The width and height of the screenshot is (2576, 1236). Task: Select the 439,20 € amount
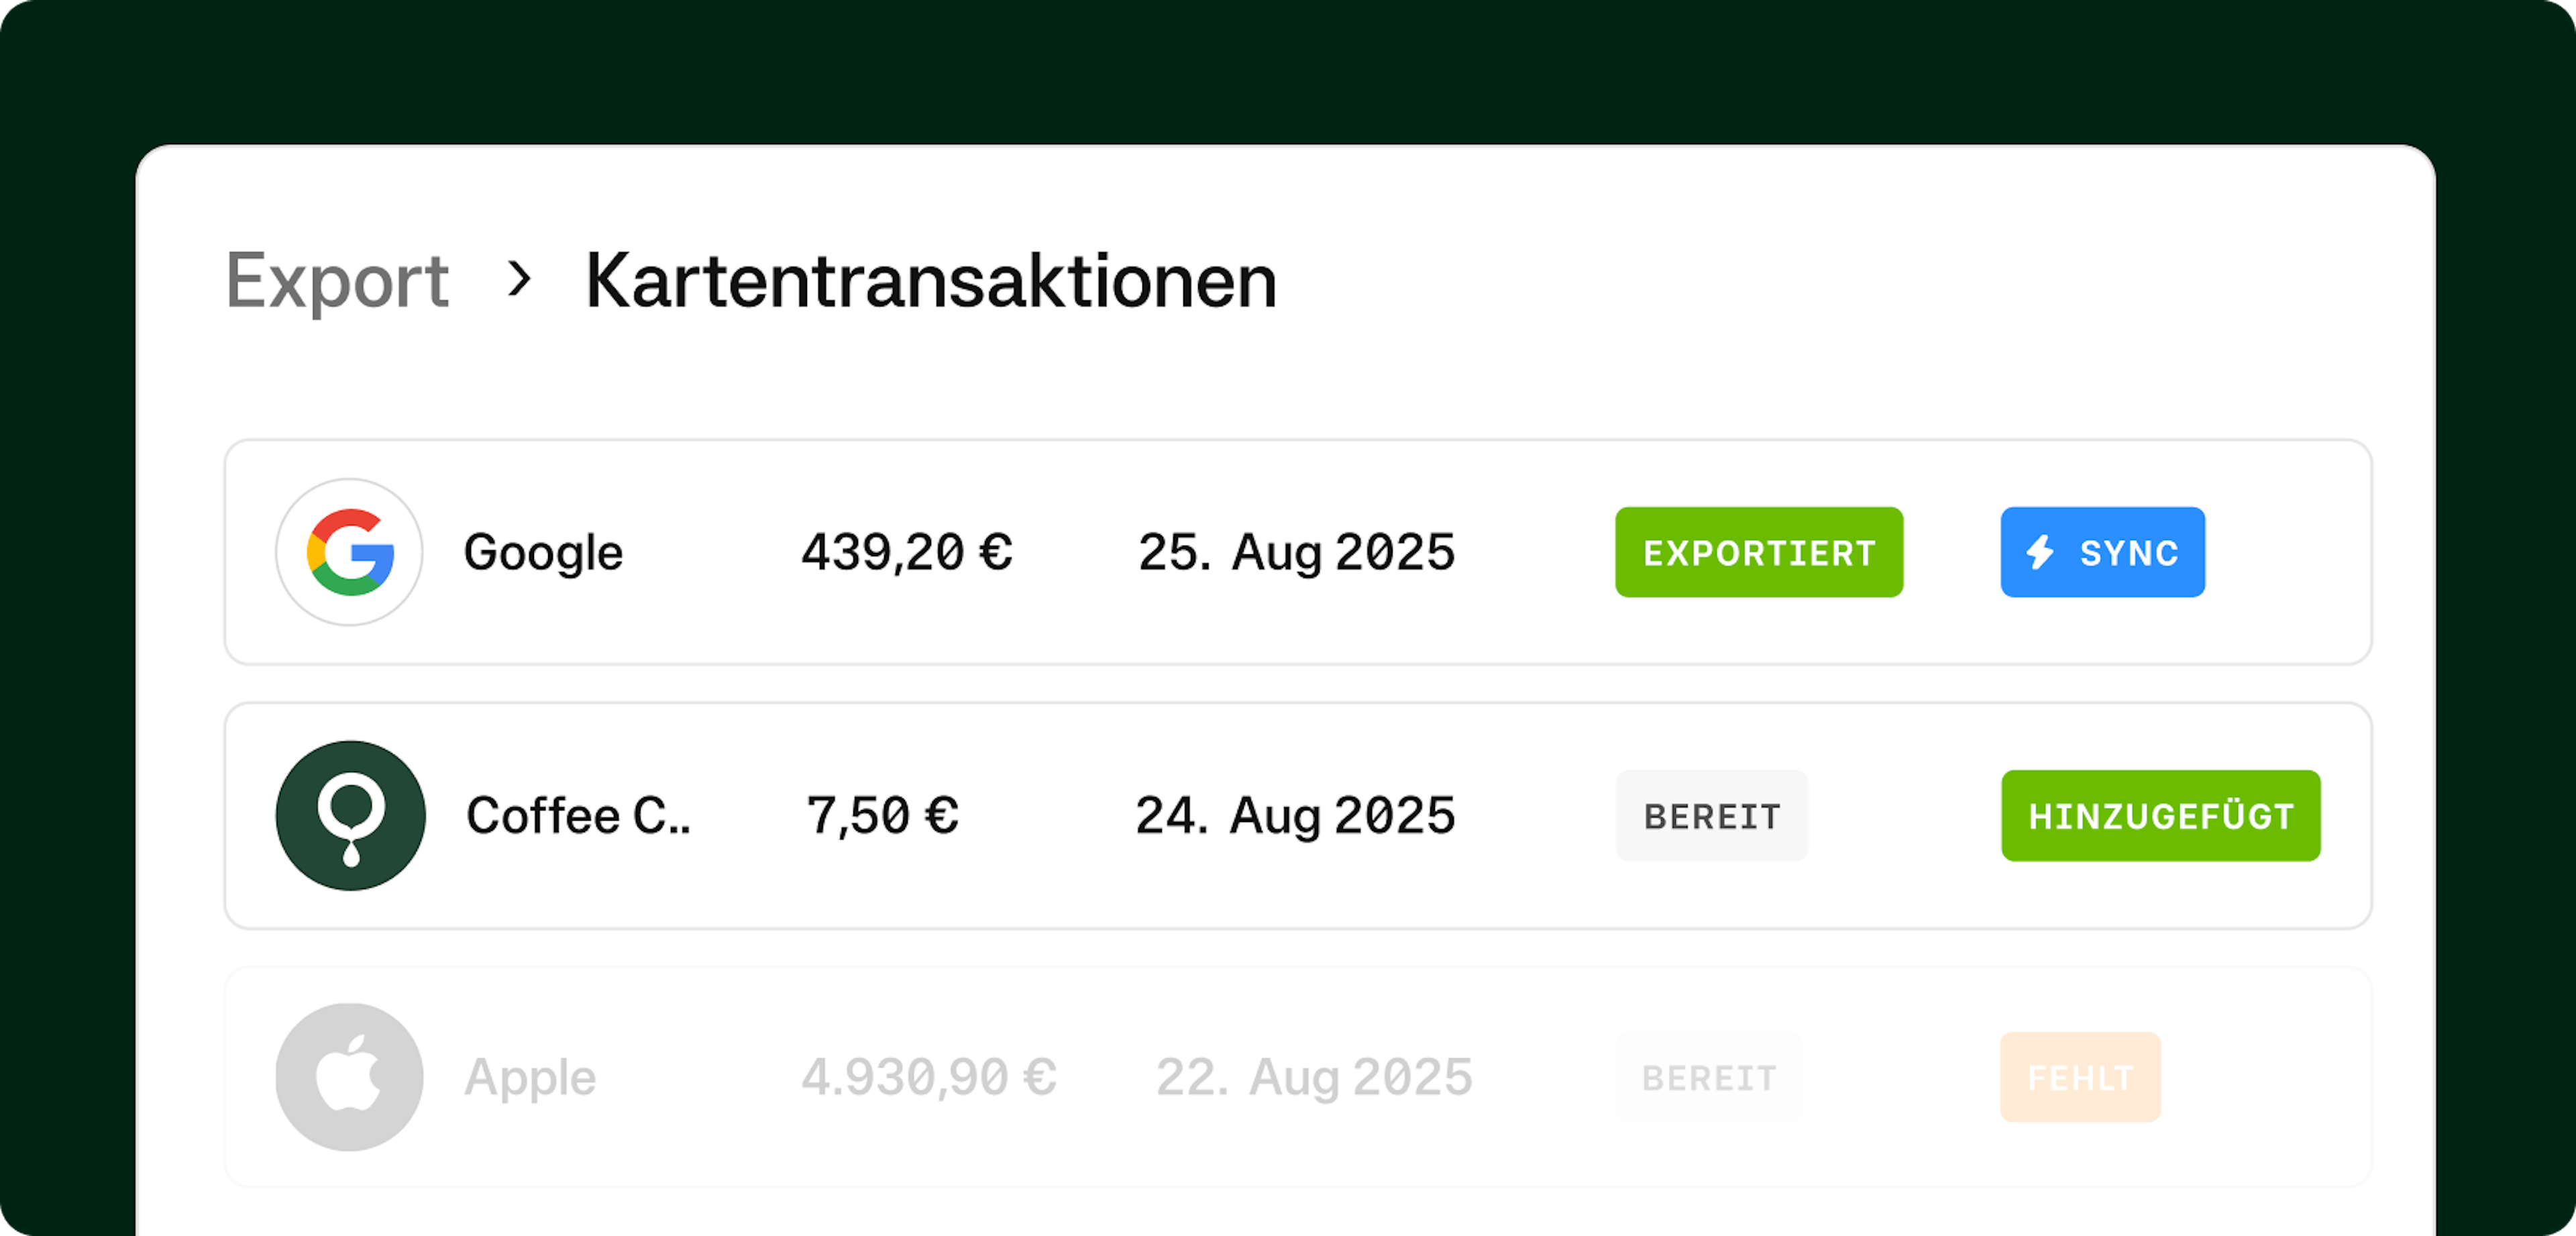[906, 552]
